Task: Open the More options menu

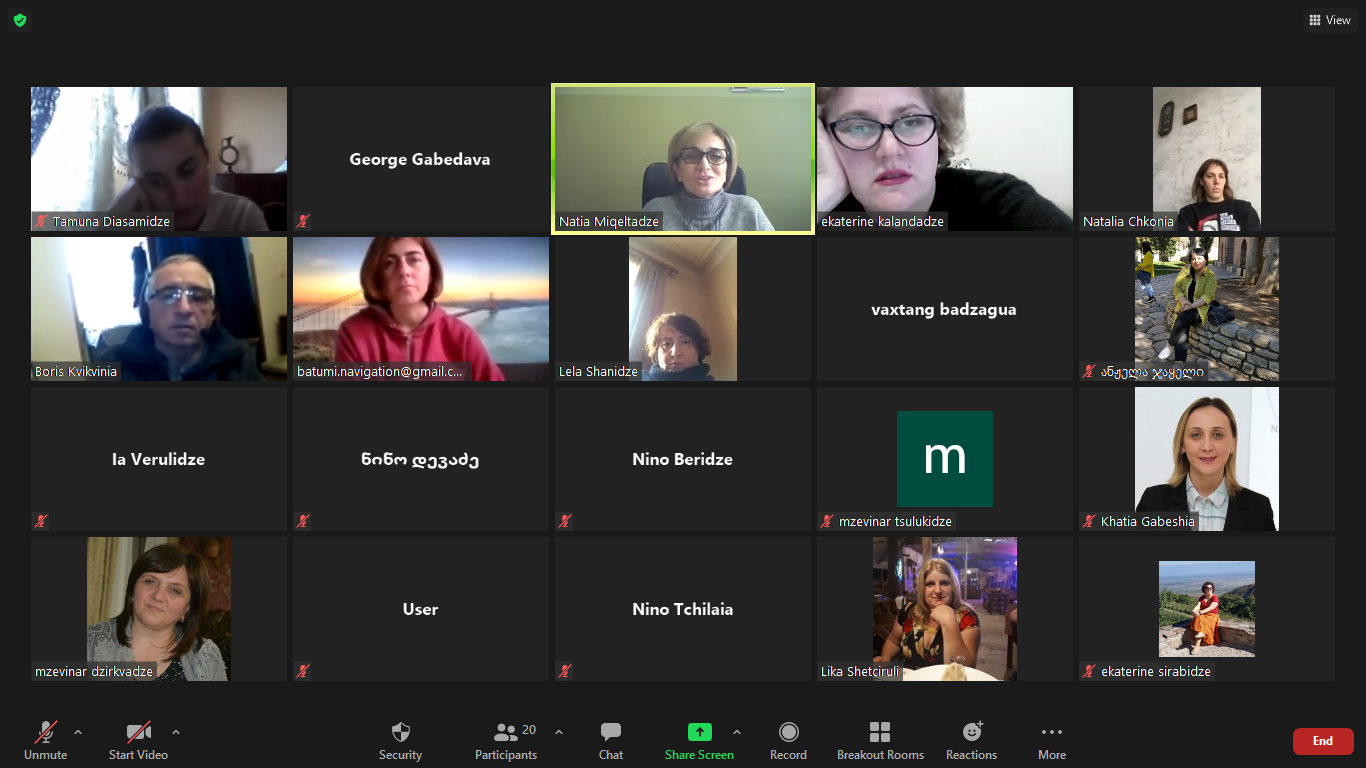Action: [x=1052, y=741]
